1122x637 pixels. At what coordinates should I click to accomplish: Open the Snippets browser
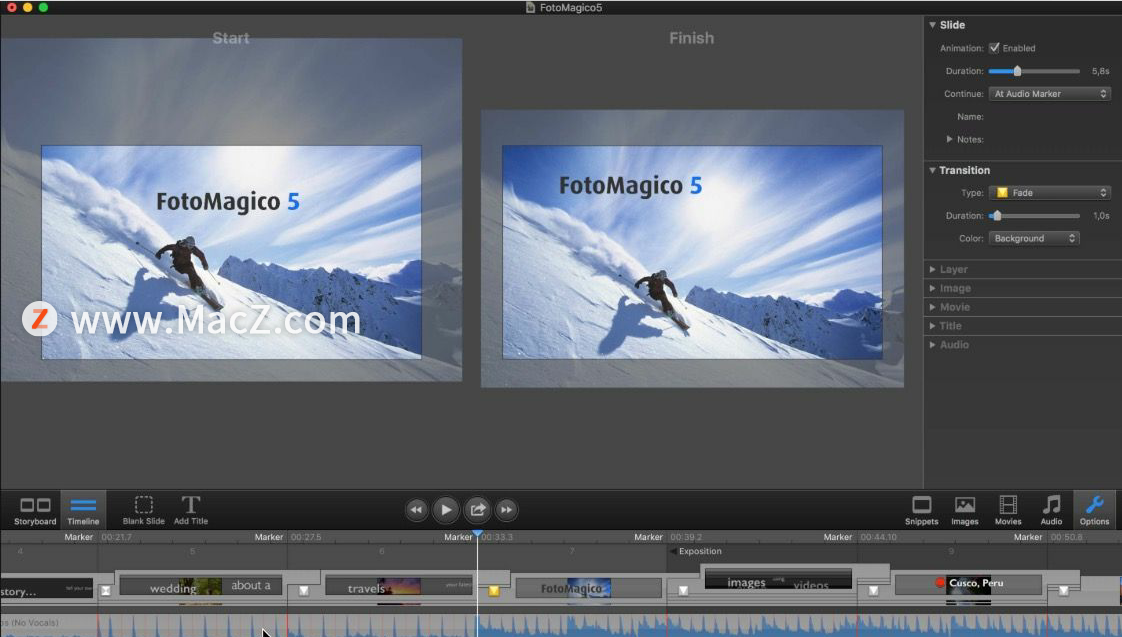point(922,511)
